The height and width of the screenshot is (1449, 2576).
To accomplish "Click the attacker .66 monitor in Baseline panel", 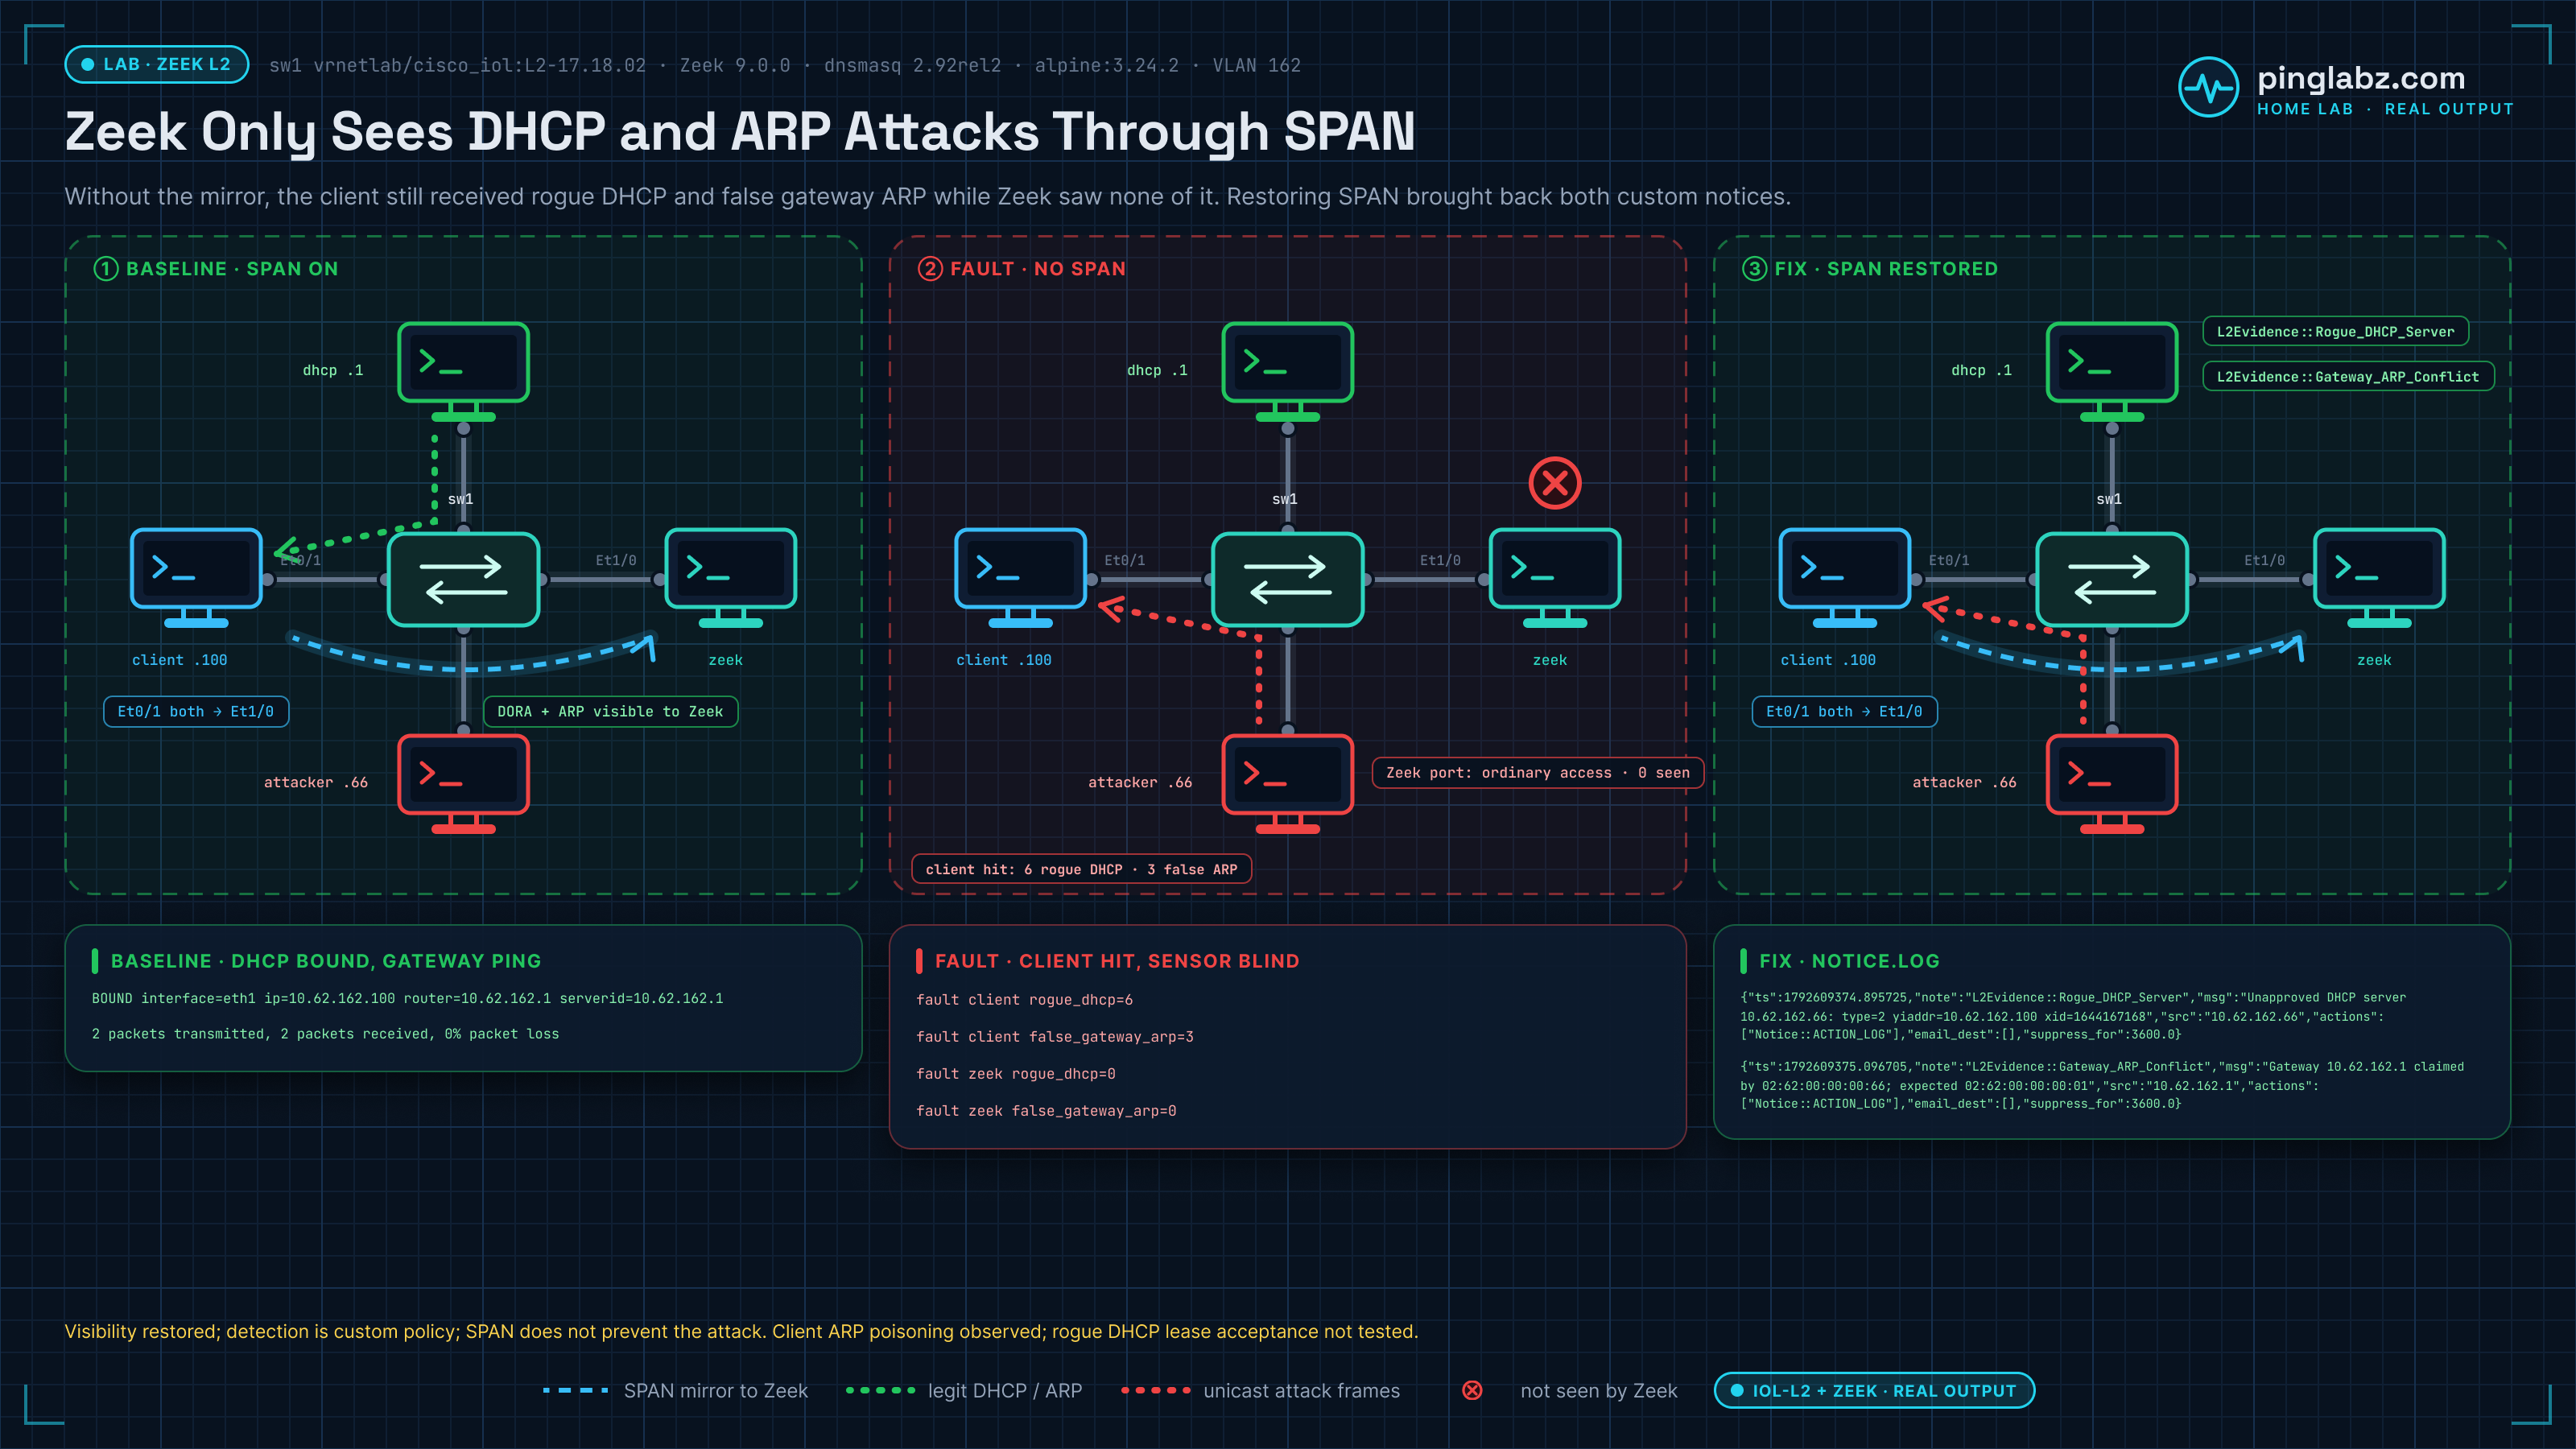I will [463, 783].
